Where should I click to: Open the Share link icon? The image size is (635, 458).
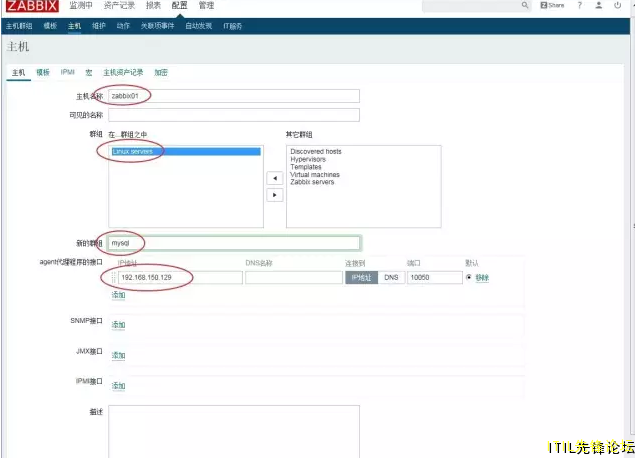coord(552,5)
